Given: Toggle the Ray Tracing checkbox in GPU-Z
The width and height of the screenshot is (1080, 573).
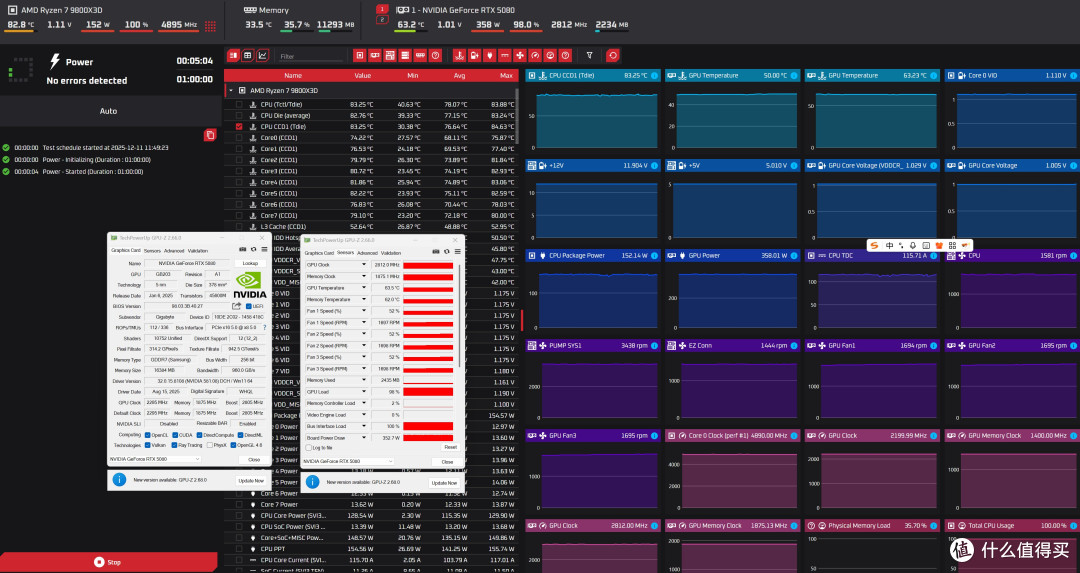Looking at the screenshot, I should point(174,445).
